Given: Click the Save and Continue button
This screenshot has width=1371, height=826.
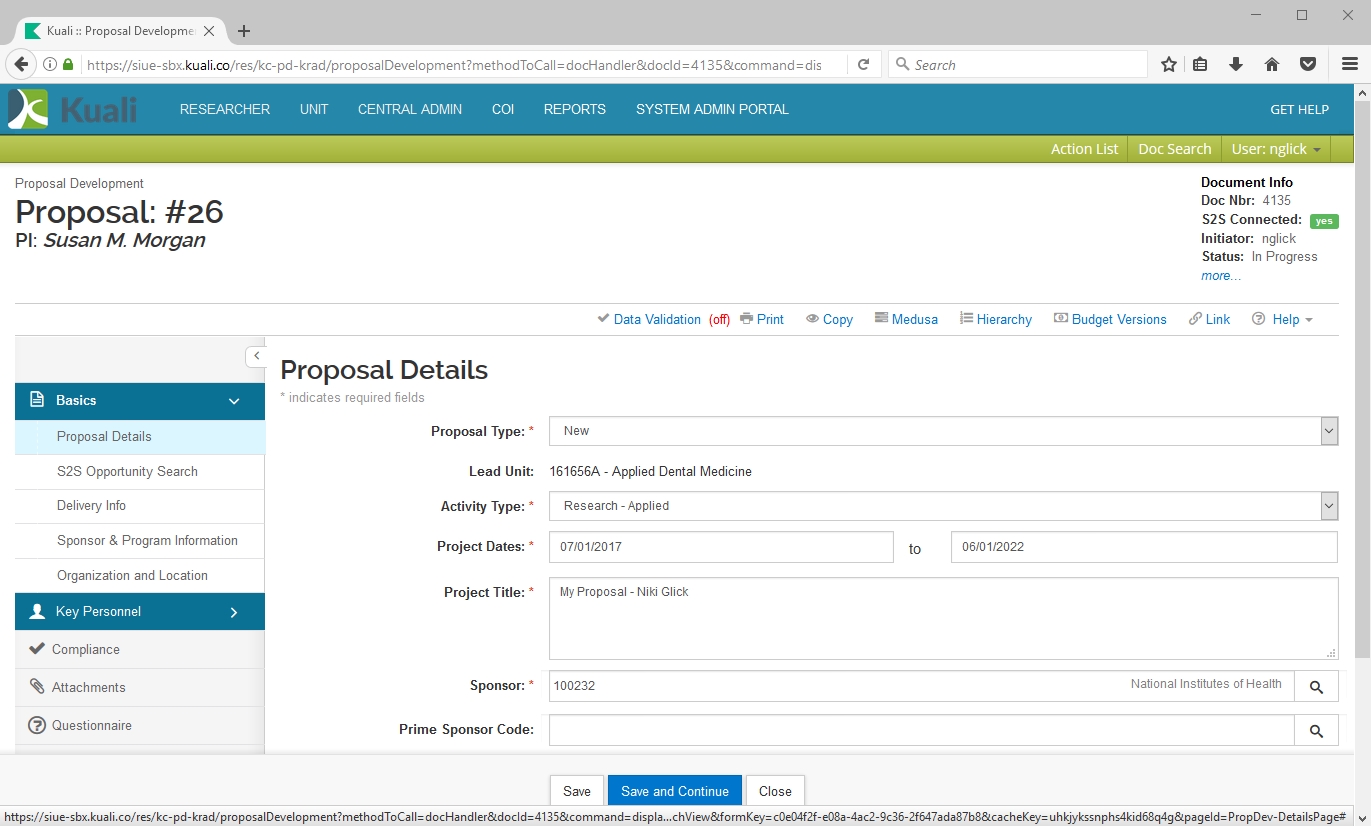Looking at the screenshot, I should (x=674, y=791).
